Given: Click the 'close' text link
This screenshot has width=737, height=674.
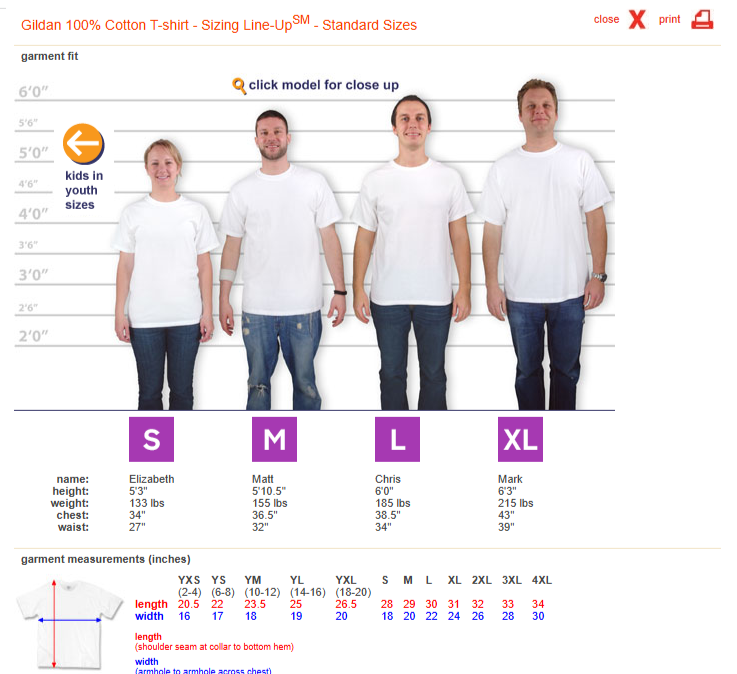Looking at the screenshot, I should click(606, 19).
